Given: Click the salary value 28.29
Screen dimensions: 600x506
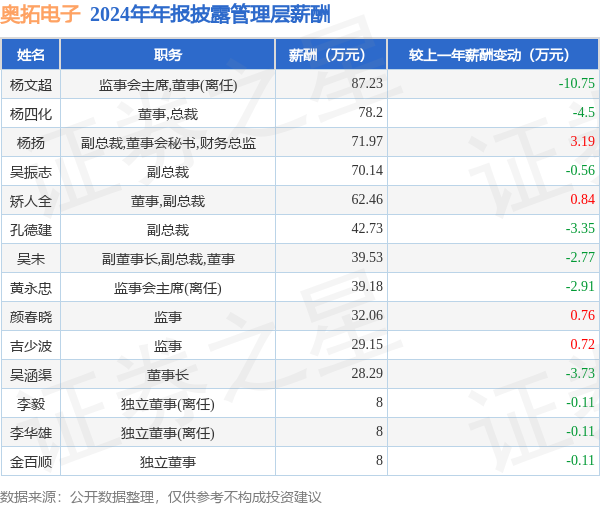Looking at the screenshot, I should [x=367, y=373].
